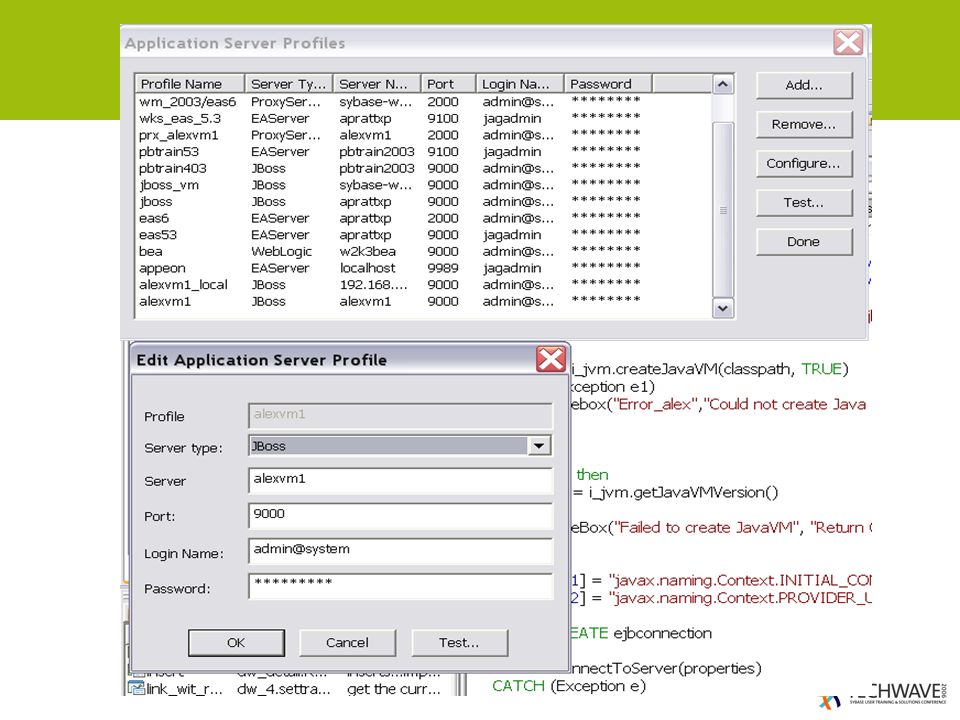Click the profile list scrollbar thumb
This screenshot has height=720, width=960.
[722, 210]
